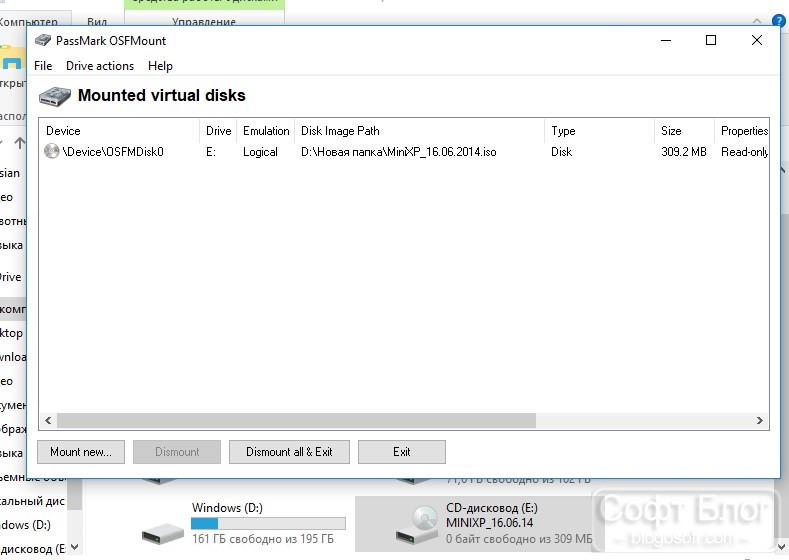The image size is (789, 560).
Task: Select dows (D:) item in Explorer sidebar
Action: click(x=25, y=525)
